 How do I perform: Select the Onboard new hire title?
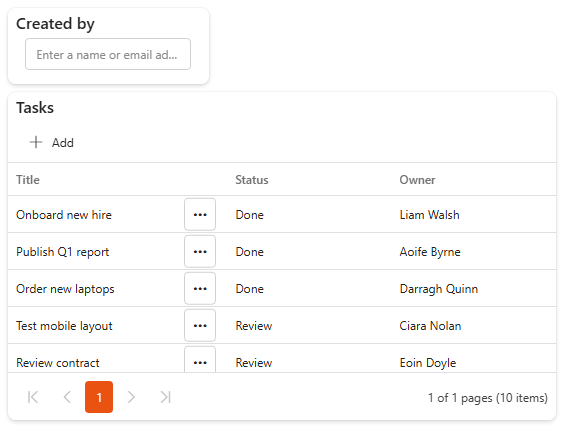(64, 215)
